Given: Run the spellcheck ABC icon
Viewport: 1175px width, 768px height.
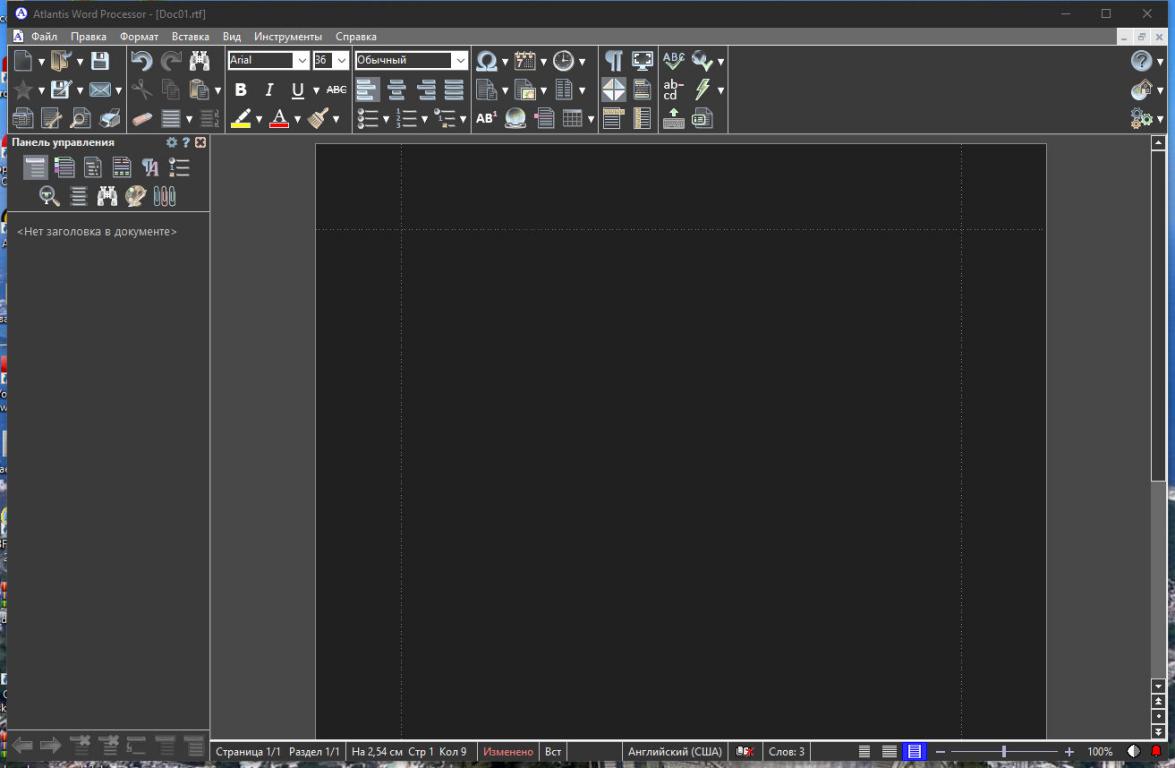Looking at the screenshot, I should [x=674, y=61].
